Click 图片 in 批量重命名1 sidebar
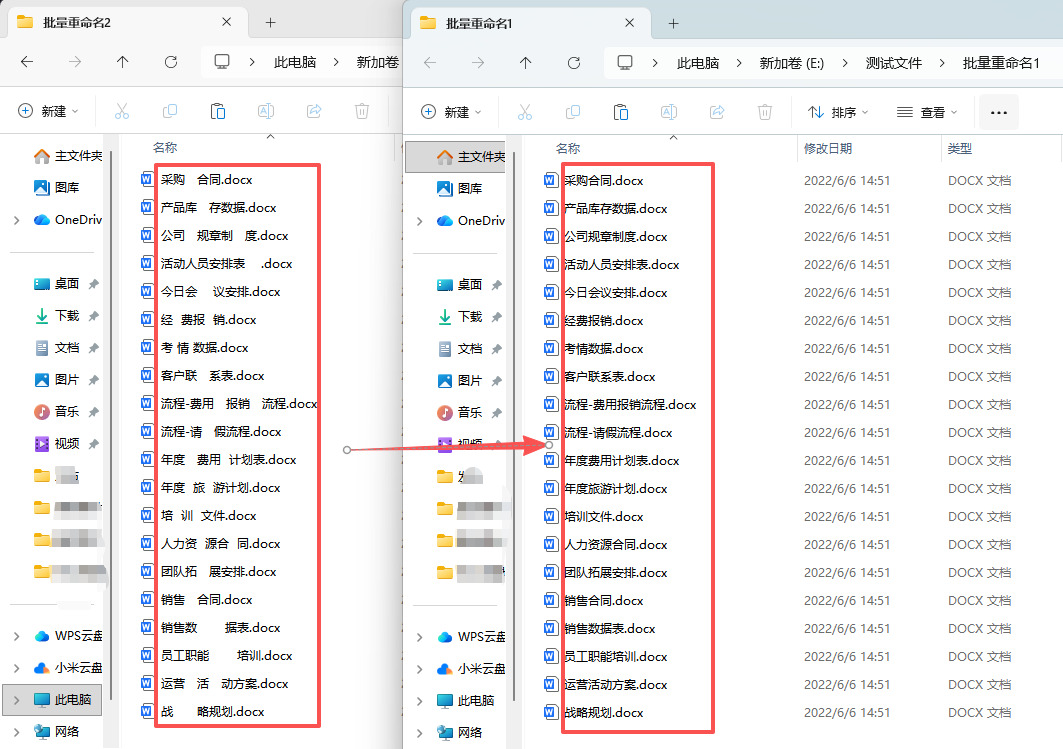1063x749 pixels. pos(460,381)
